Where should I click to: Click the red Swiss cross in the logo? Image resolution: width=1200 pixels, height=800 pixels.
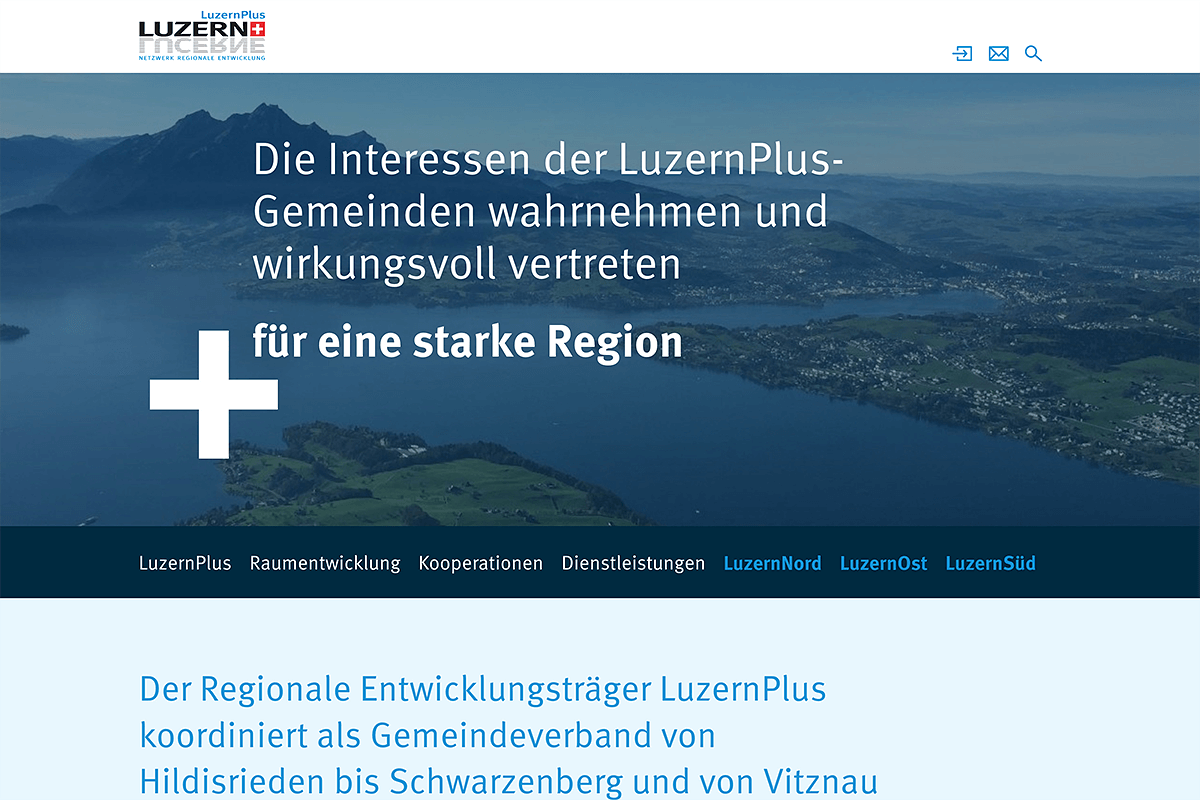tap(257, 30)
